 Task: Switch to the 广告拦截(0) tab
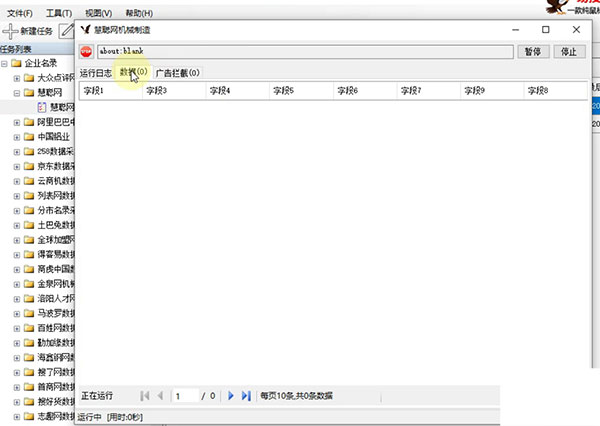pos(178,73)
